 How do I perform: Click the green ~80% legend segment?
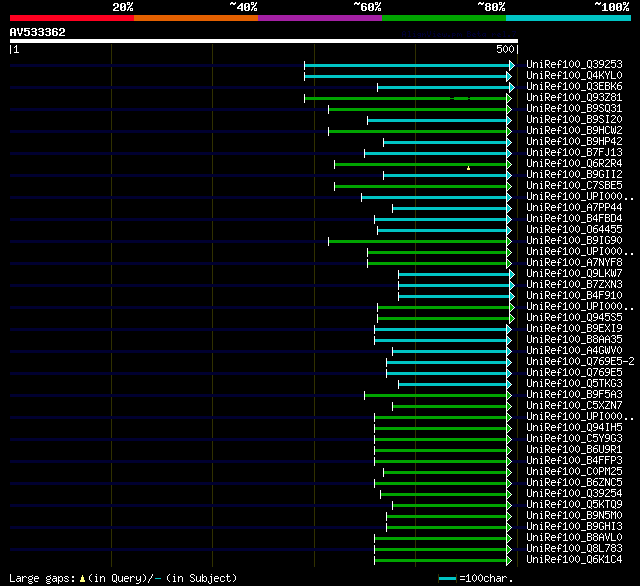tap(444, 18)
